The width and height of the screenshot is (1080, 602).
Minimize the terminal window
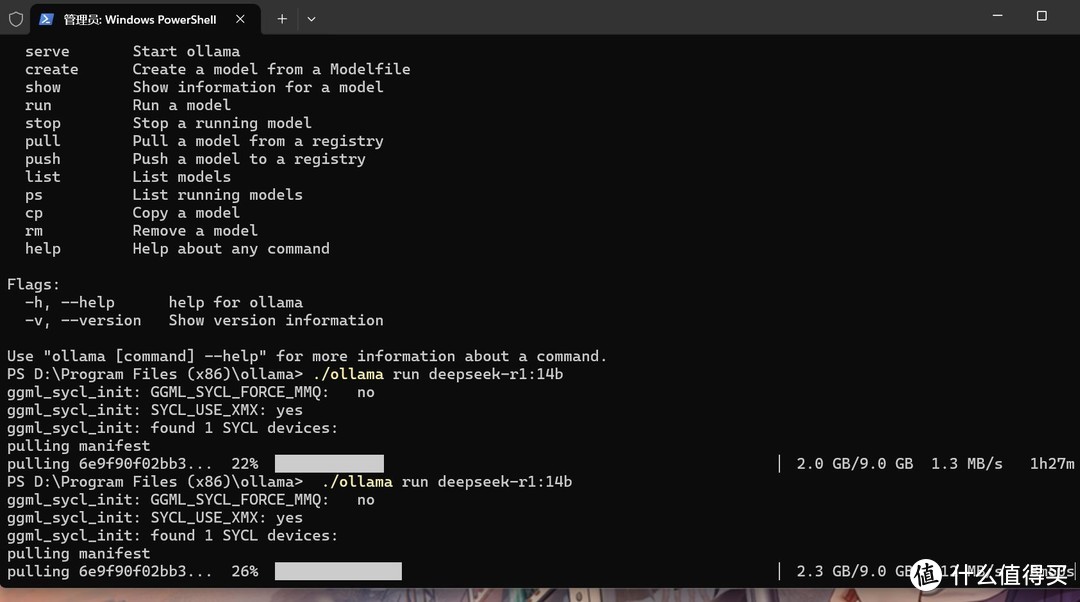(997, 15)
